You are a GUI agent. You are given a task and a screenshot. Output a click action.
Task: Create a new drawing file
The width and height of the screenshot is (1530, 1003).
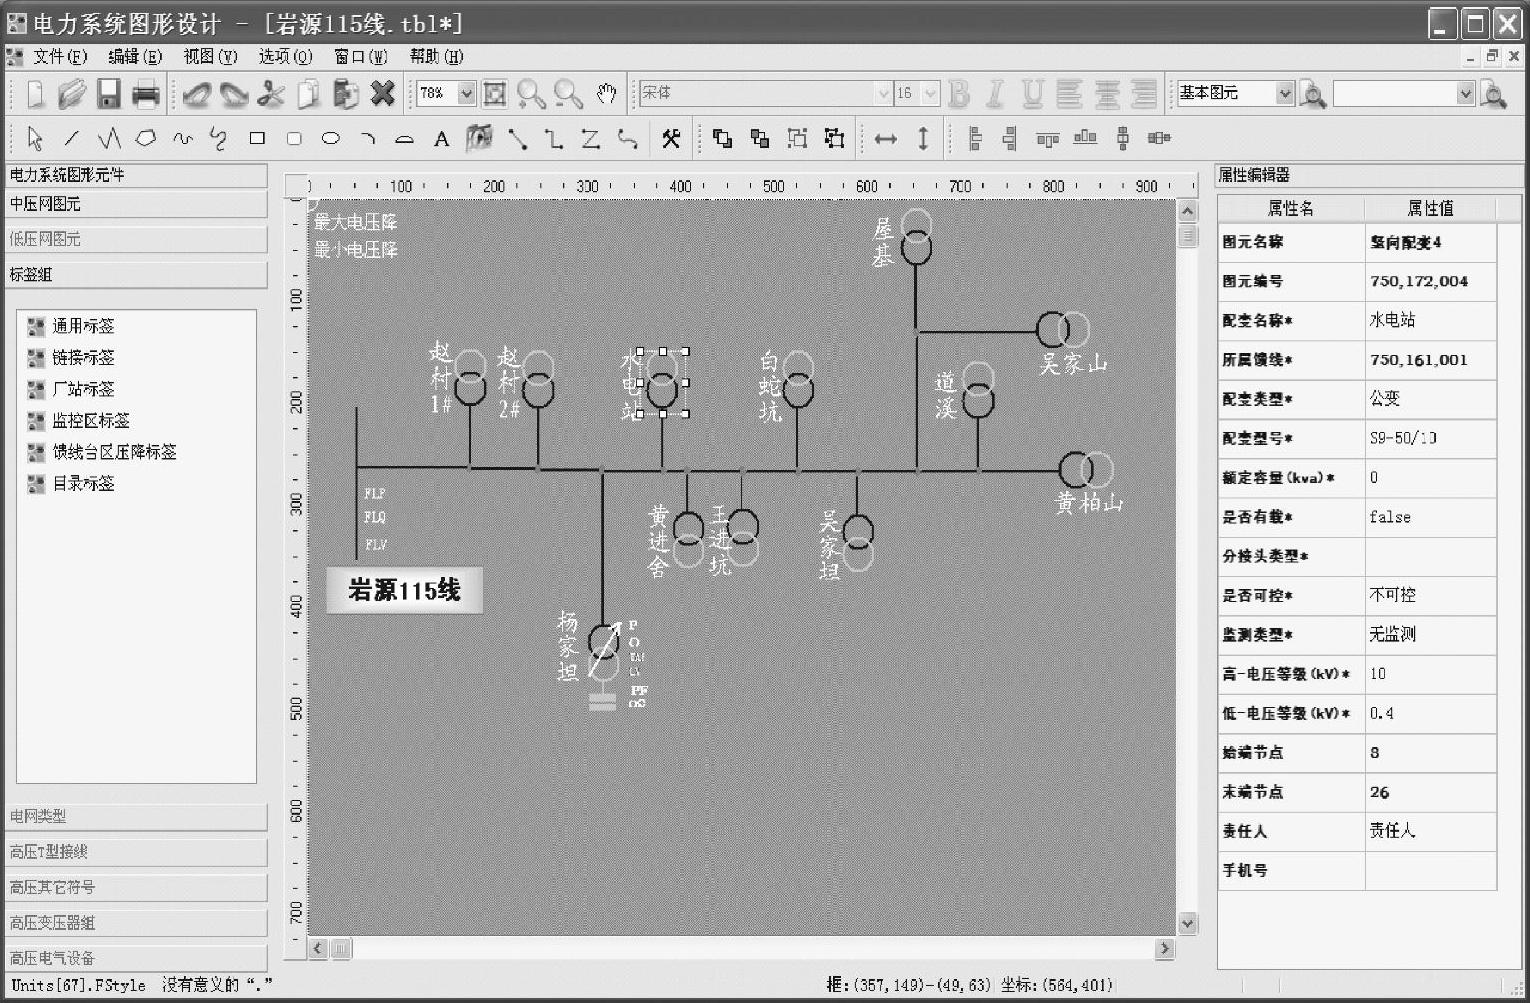35,94
